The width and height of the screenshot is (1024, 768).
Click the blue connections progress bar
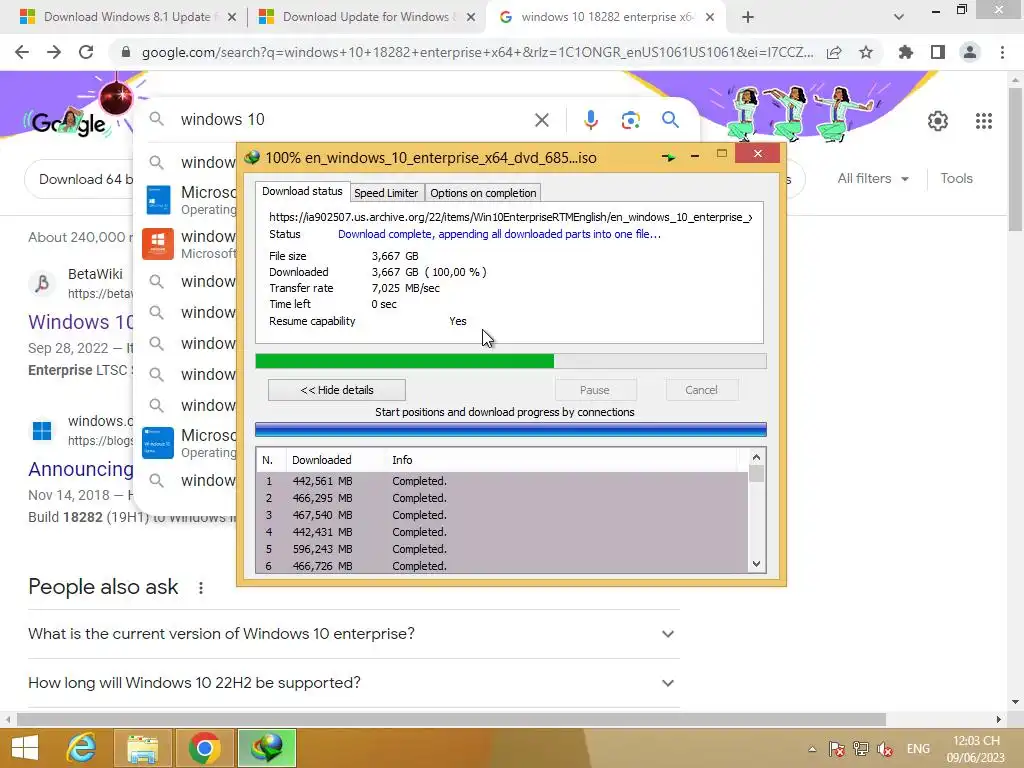click(x=511, y=429)
